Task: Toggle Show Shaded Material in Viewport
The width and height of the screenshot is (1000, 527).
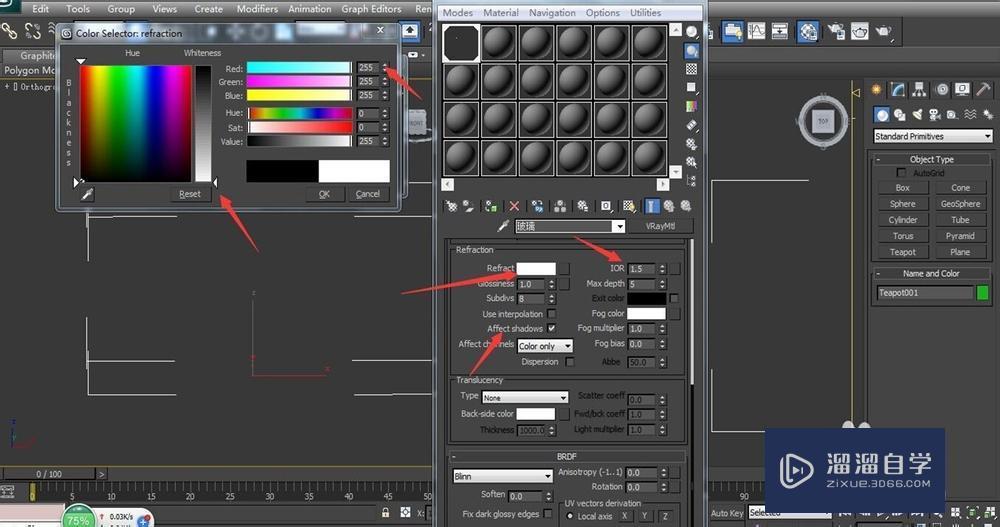Action: click(x=629, y=206)
